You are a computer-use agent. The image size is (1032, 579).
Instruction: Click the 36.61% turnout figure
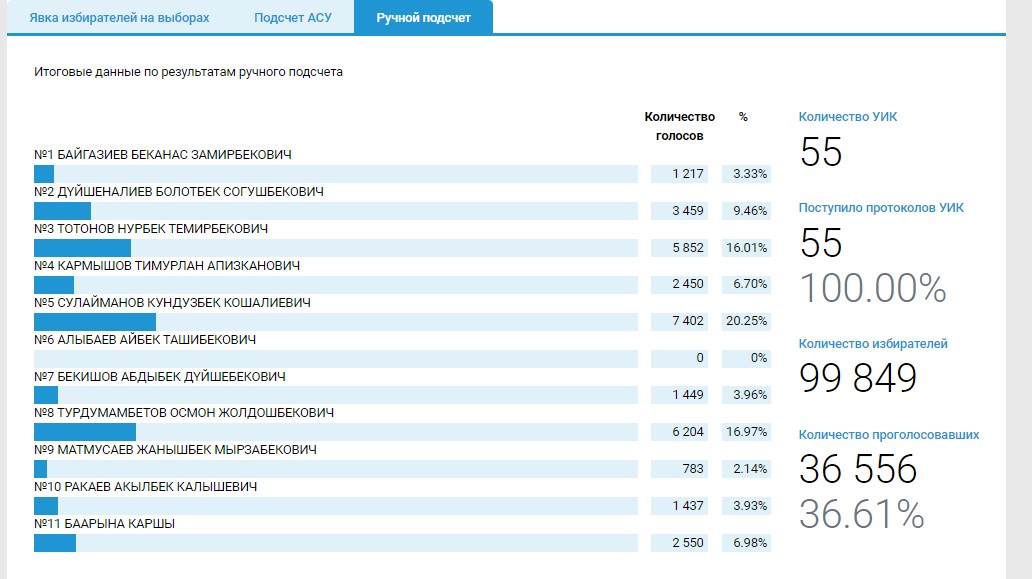tap(861, 513)
